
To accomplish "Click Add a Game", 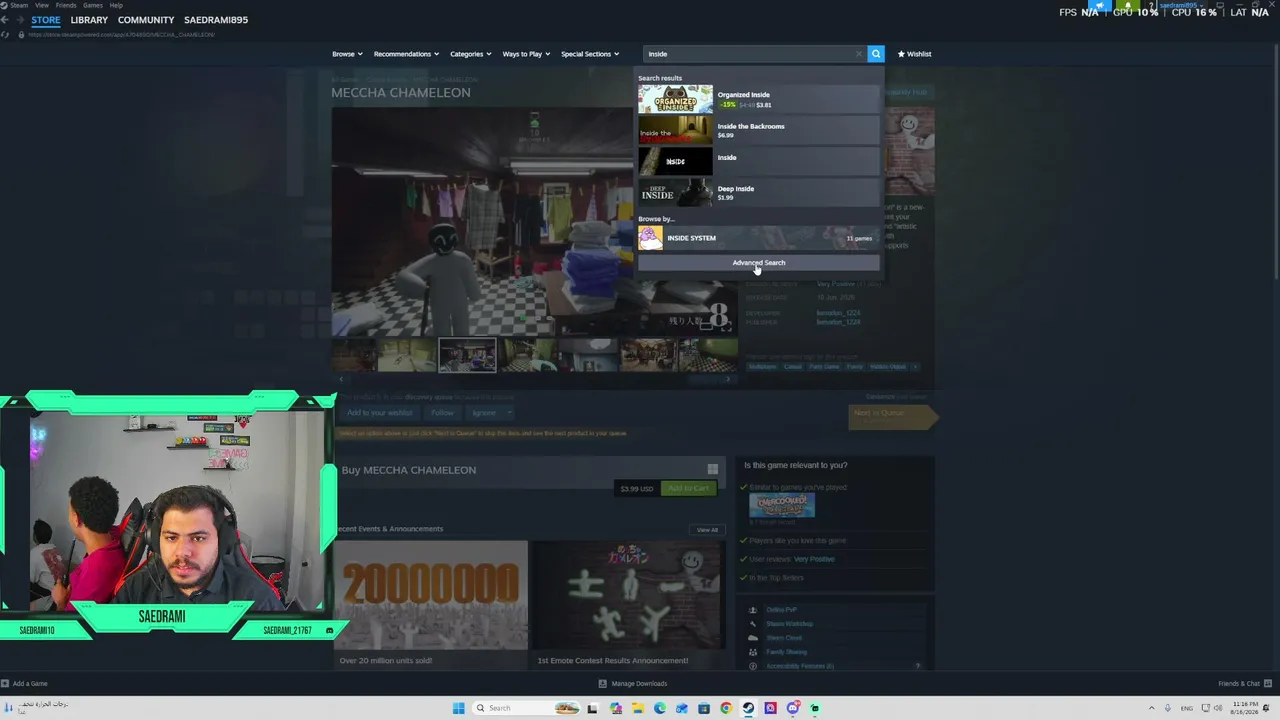I will pyautogui.click(x=25, y=684).
